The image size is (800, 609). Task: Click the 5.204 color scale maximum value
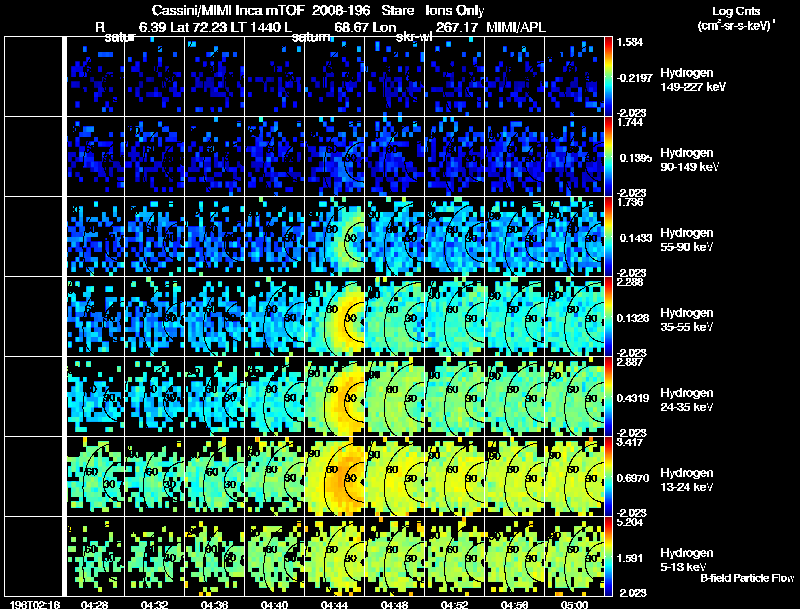click(630, 522)
